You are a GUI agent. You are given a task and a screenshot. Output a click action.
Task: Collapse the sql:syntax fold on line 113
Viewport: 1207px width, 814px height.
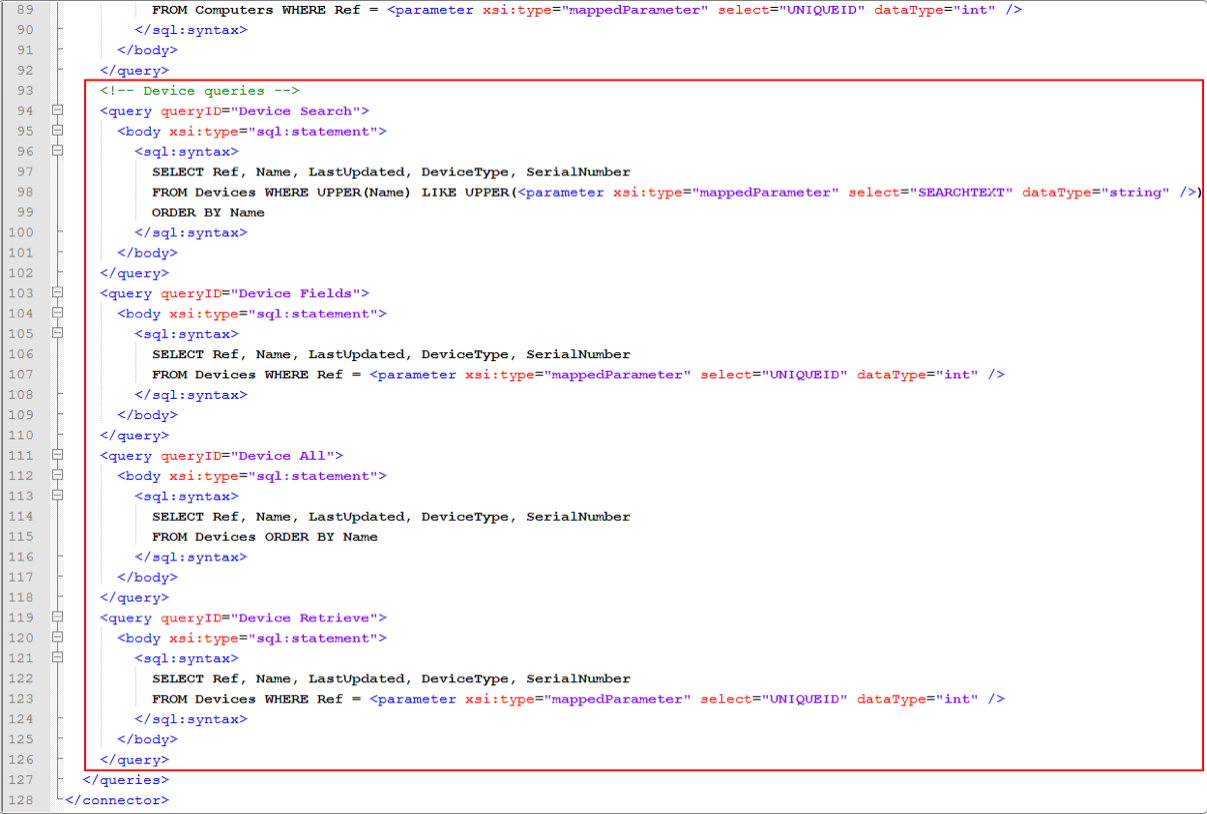58,496
